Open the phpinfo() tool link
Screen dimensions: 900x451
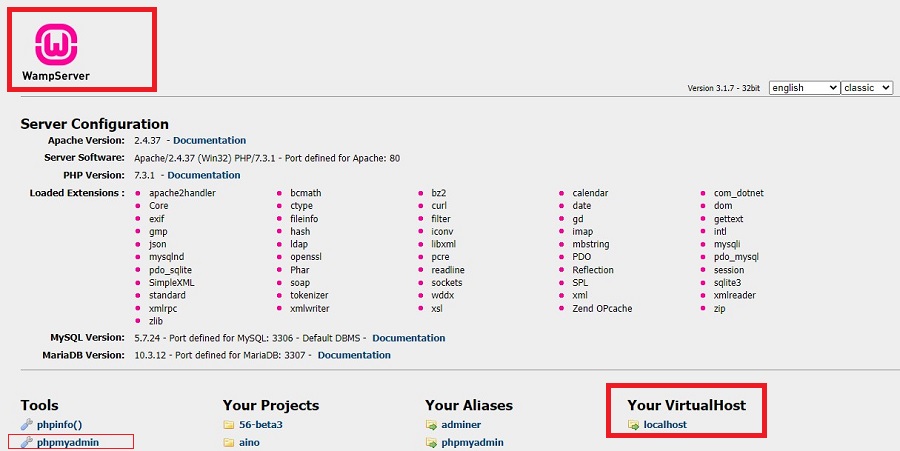[x=60, y=425]
